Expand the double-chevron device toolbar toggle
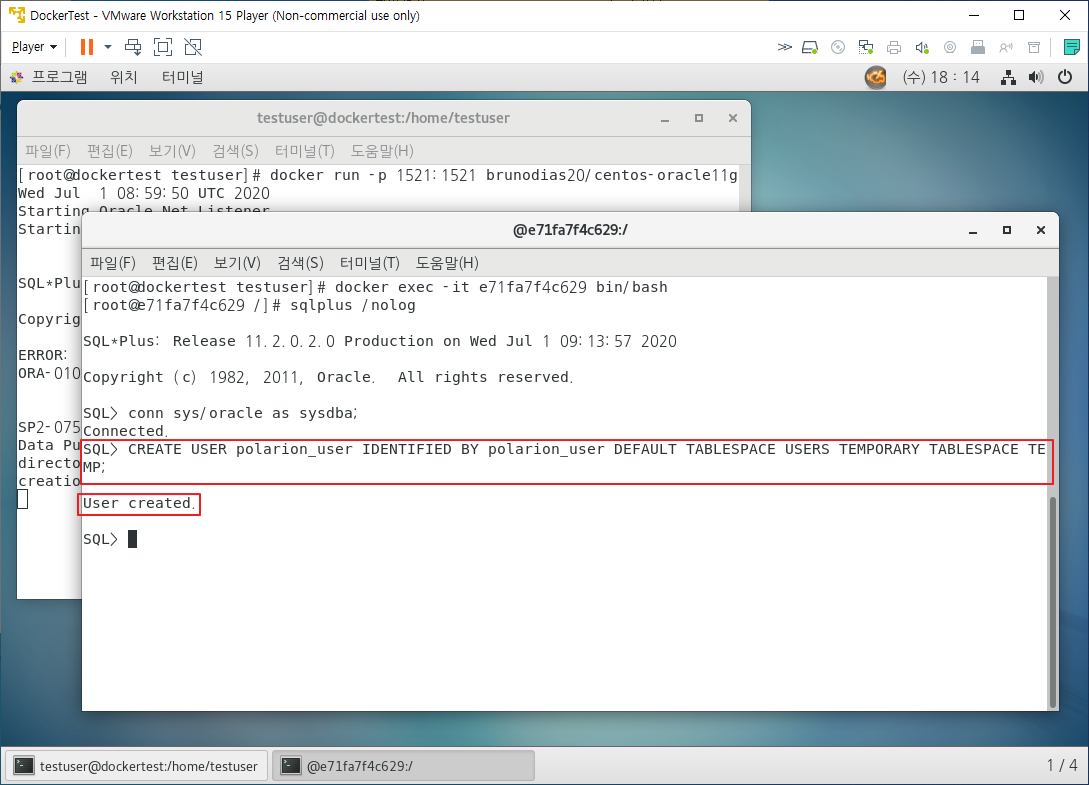This screenshot has width=1089, height=785. coord(784,47)
